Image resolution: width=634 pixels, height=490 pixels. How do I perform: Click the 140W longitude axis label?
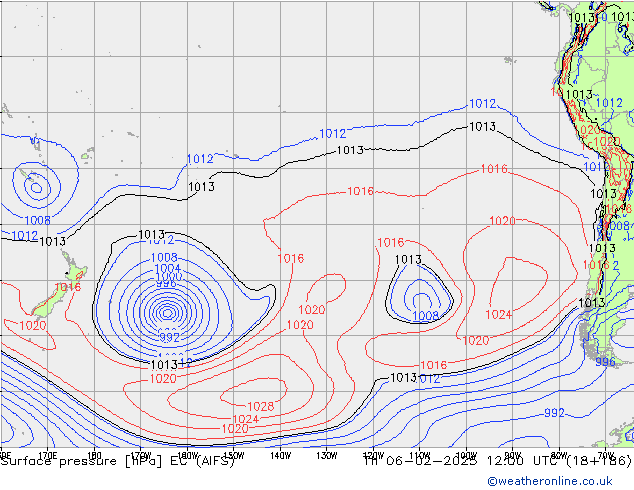(280, 456)
